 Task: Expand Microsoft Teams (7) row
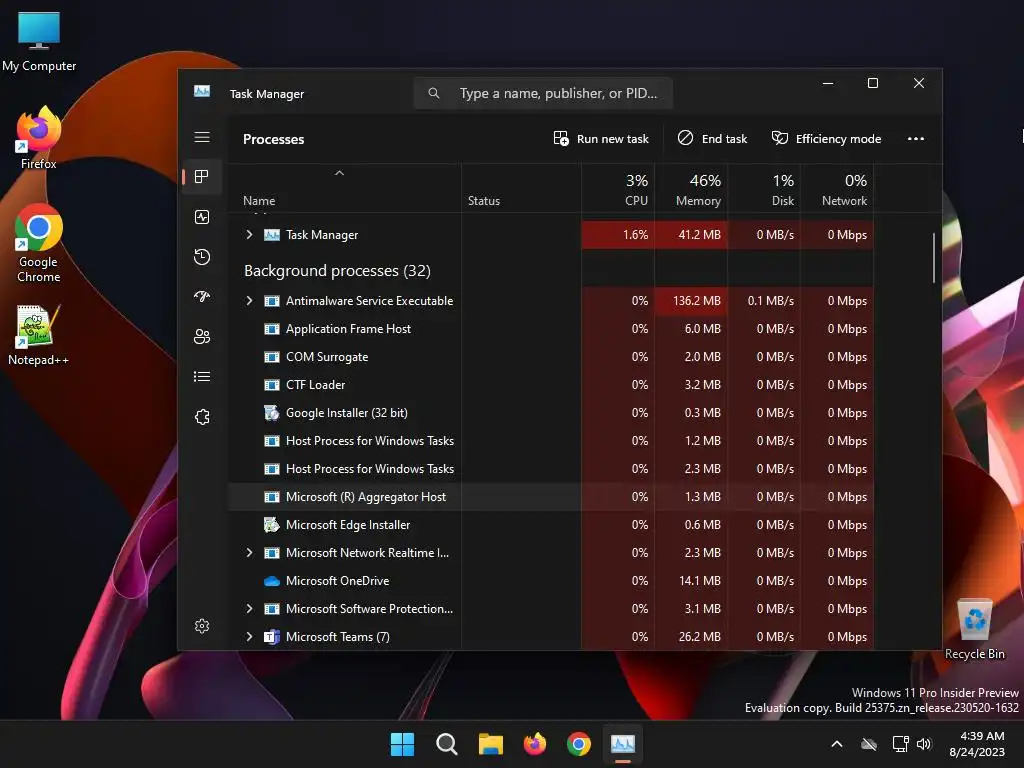[x=249, y=637]
